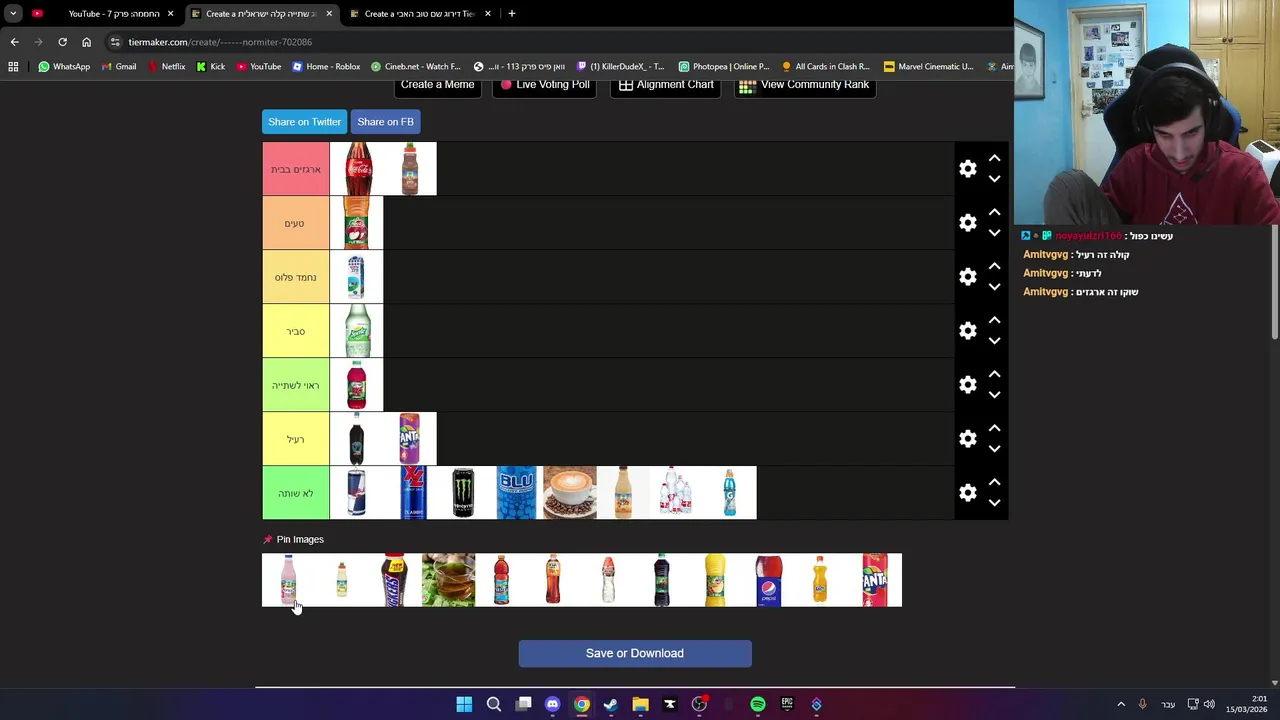Select the active שתייה קלה ישראלית tab
The width and height of the screenshot is (1280, 720).
262,14
